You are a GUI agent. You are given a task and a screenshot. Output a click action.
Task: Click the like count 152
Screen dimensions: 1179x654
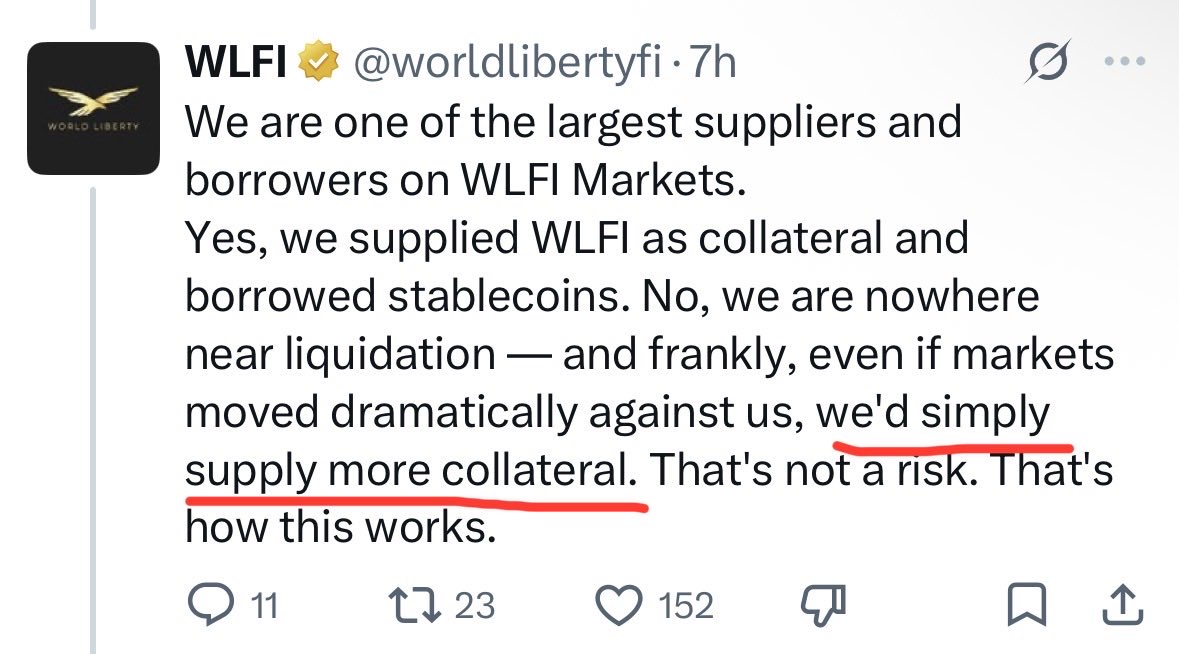point(686,606)
